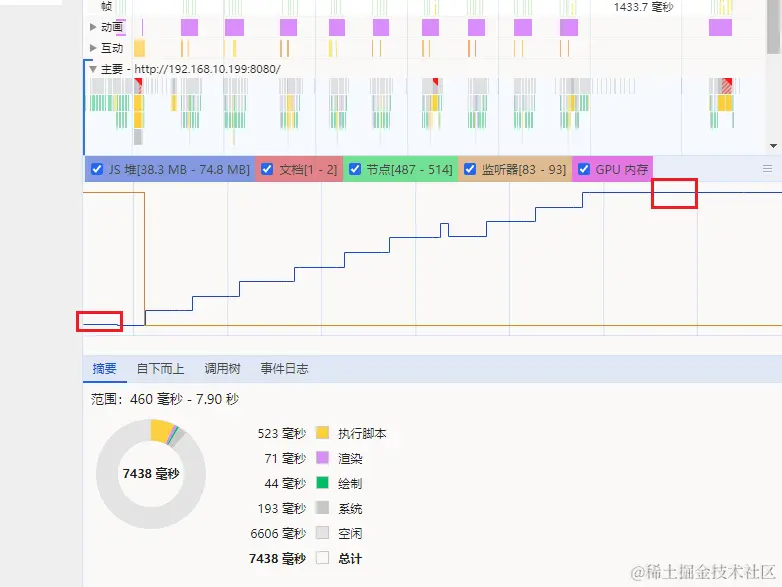
Task: Click the 系统 gray color swatch
Action: (322, 508)
